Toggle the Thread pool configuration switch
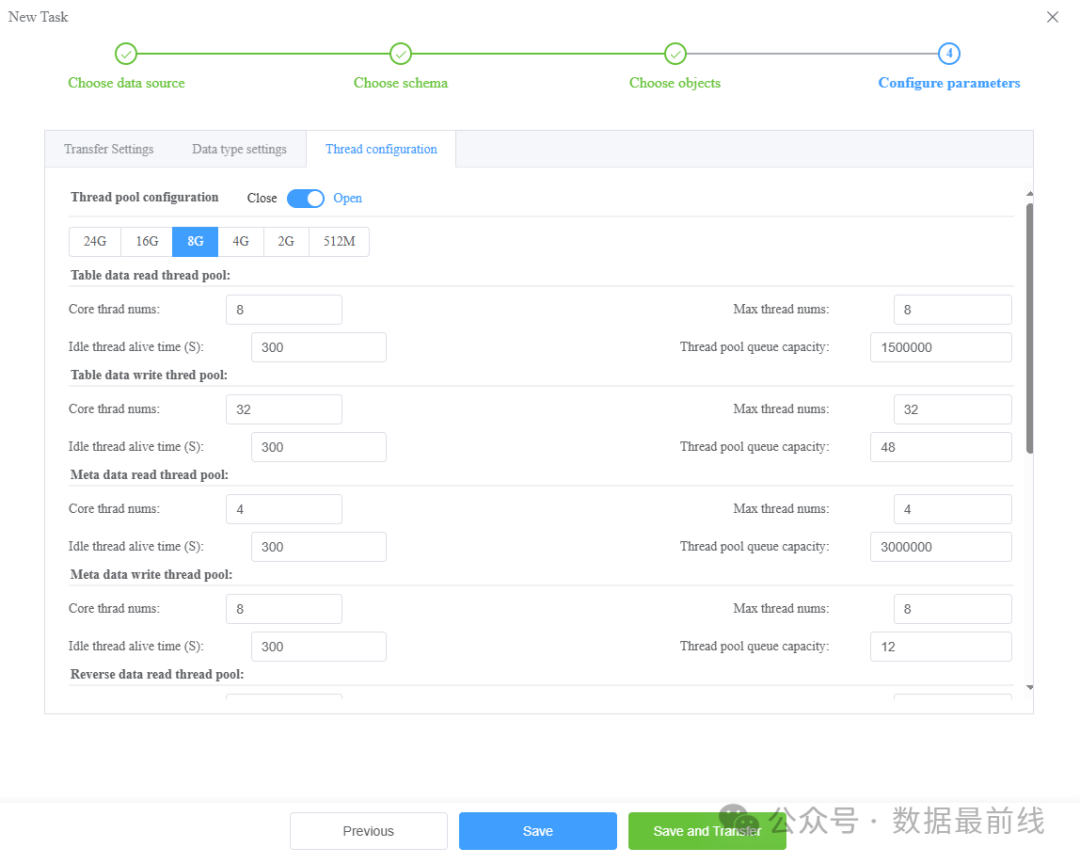 click(x=305, y=198)
